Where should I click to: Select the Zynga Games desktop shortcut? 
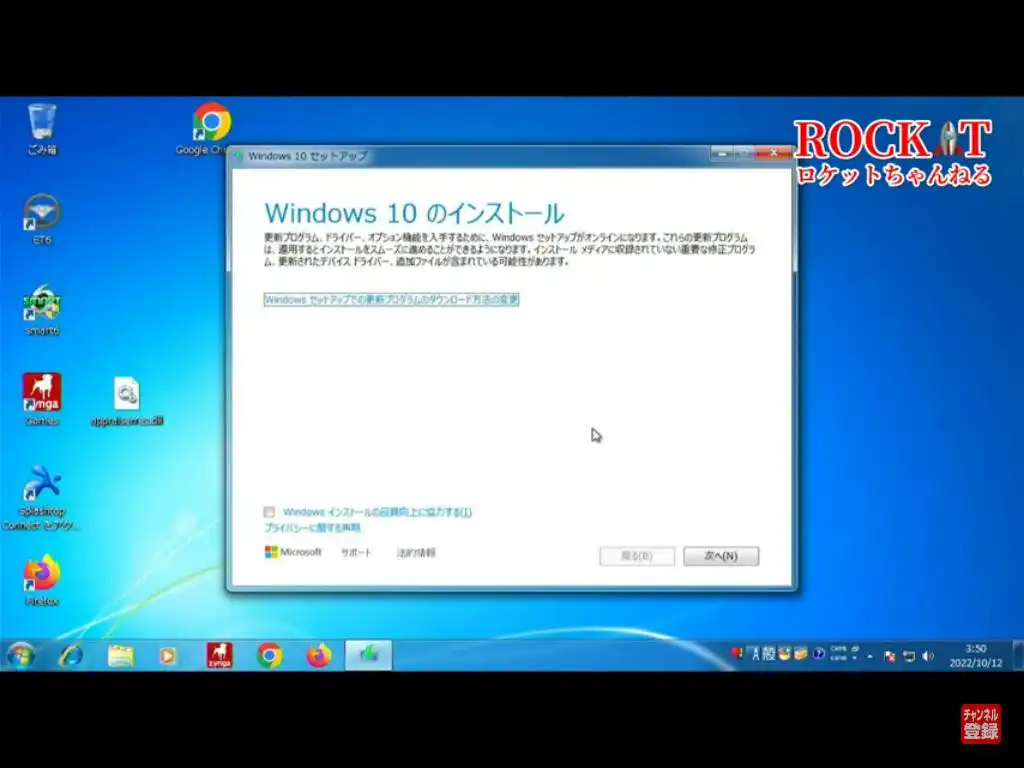pyautogui.click(x=42, y=399)
